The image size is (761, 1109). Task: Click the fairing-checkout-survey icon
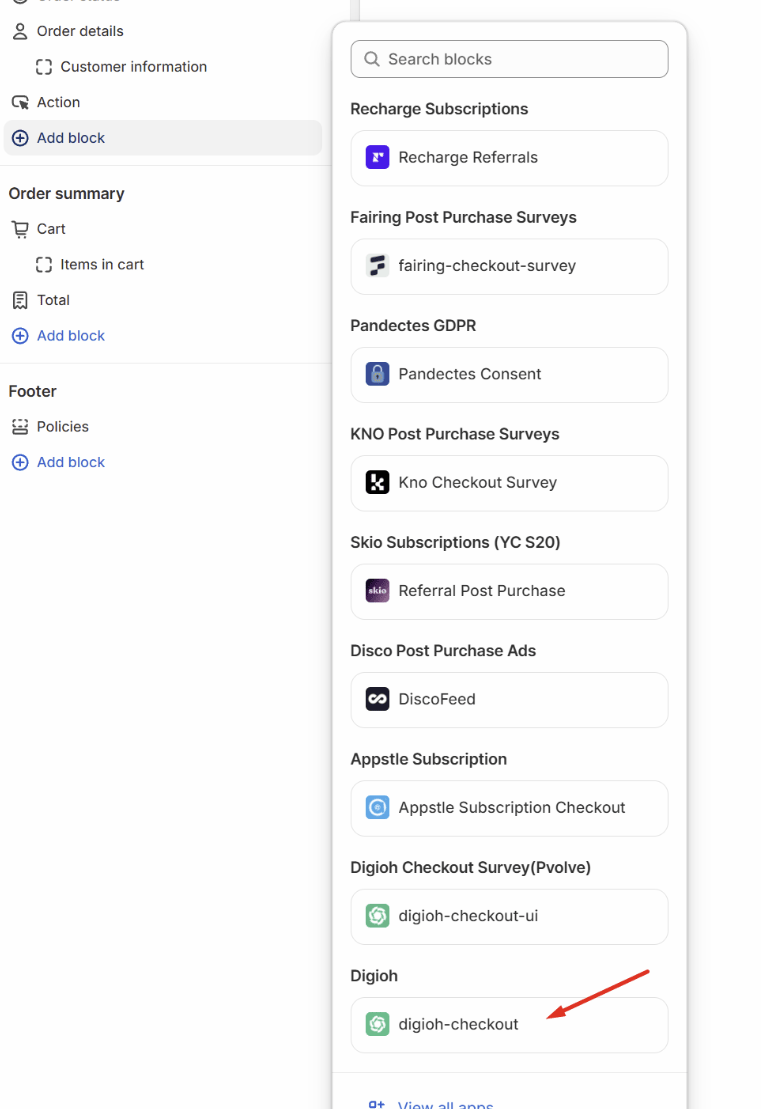click(377, 266)
